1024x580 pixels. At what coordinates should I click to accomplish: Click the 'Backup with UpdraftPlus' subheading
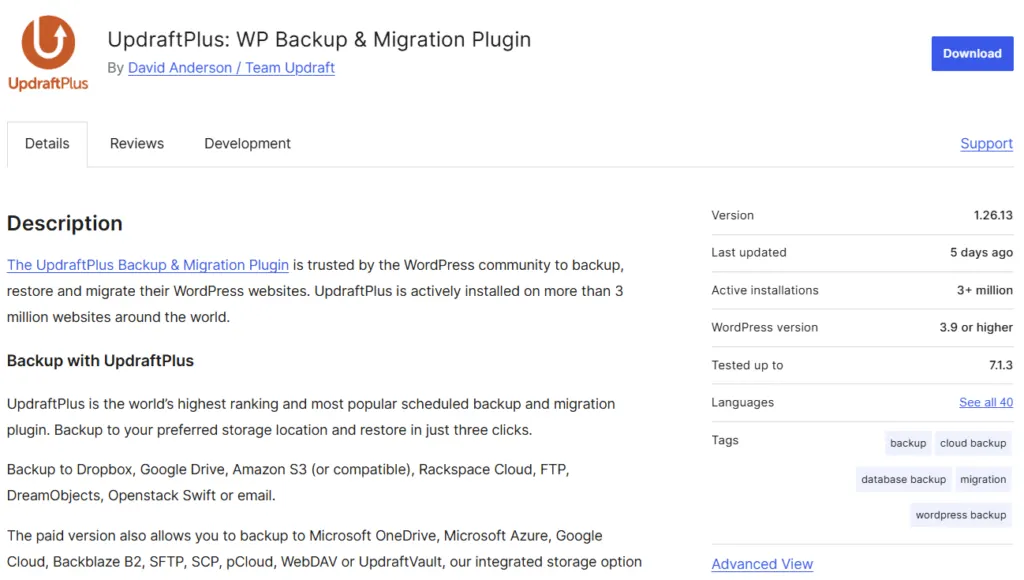pos(101,361)
